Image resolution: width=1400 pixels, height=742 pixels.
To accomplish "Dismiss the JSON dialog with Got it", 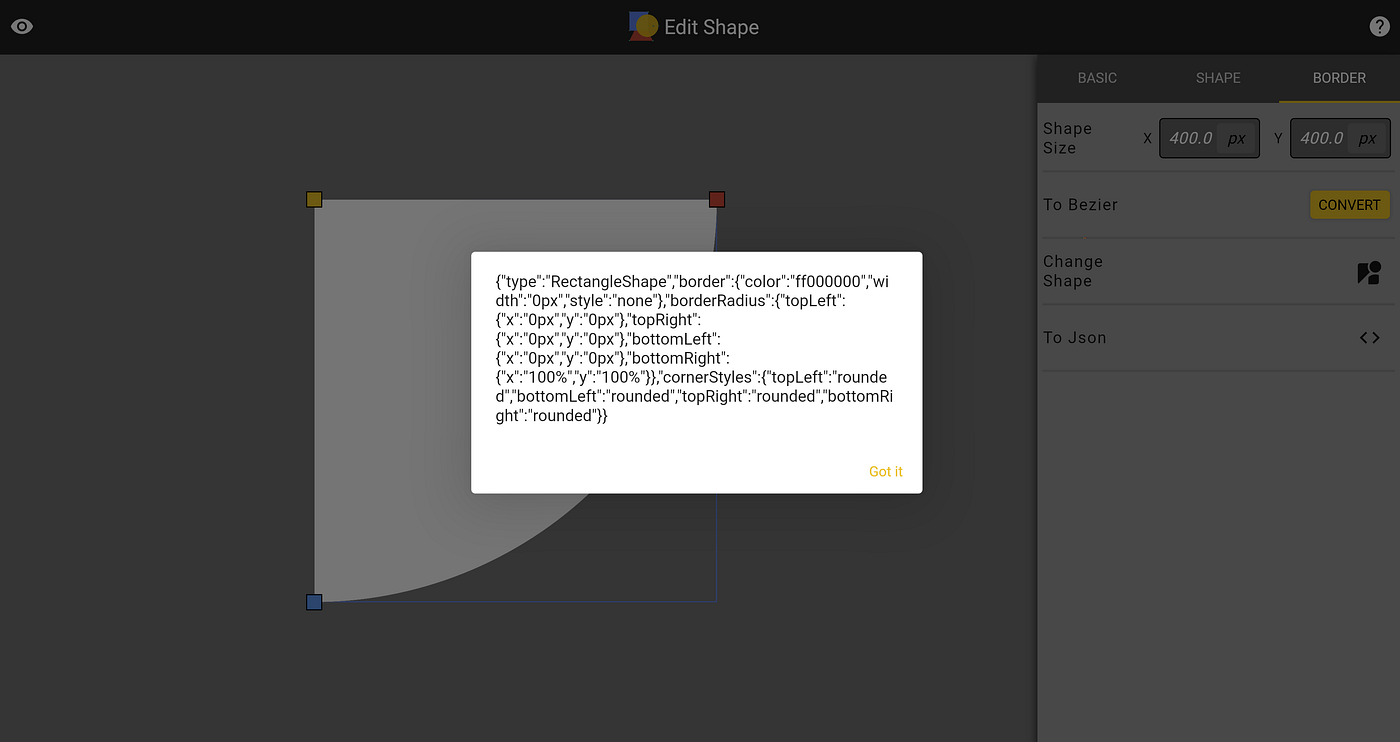I will (885, 471).
